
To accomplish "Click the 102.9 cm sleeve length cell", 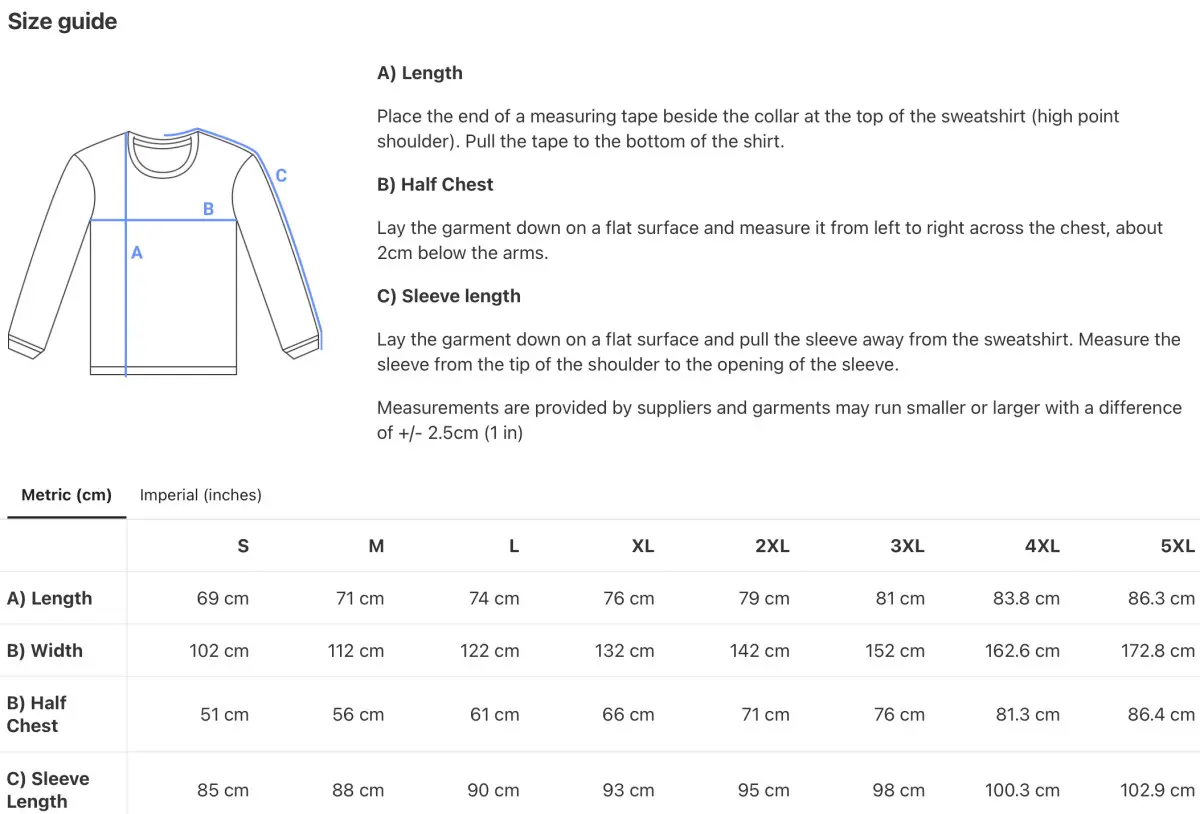I will point(1157,790).
